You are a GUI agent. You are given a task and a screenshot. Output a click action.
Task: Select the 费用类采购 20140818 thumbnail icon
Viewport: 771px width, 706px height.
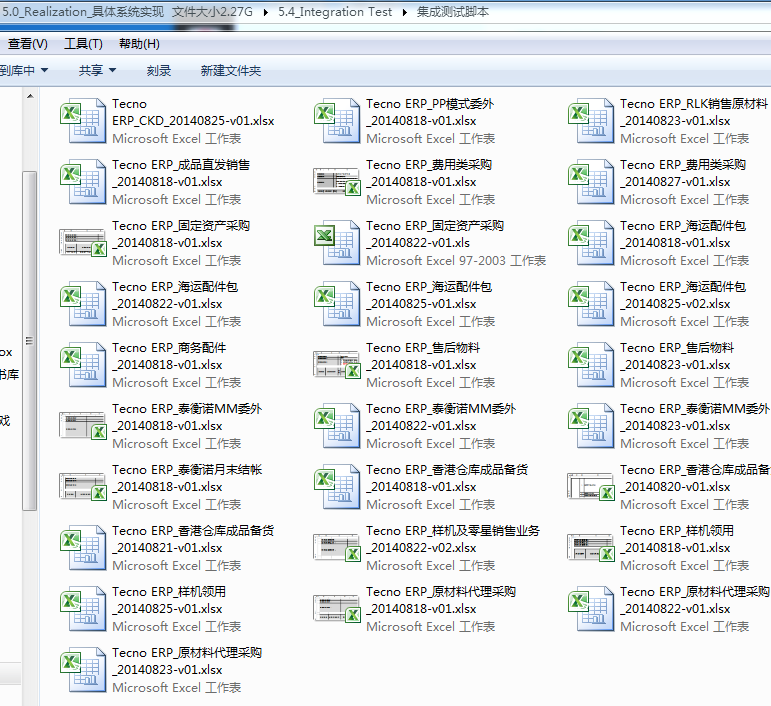337,181
